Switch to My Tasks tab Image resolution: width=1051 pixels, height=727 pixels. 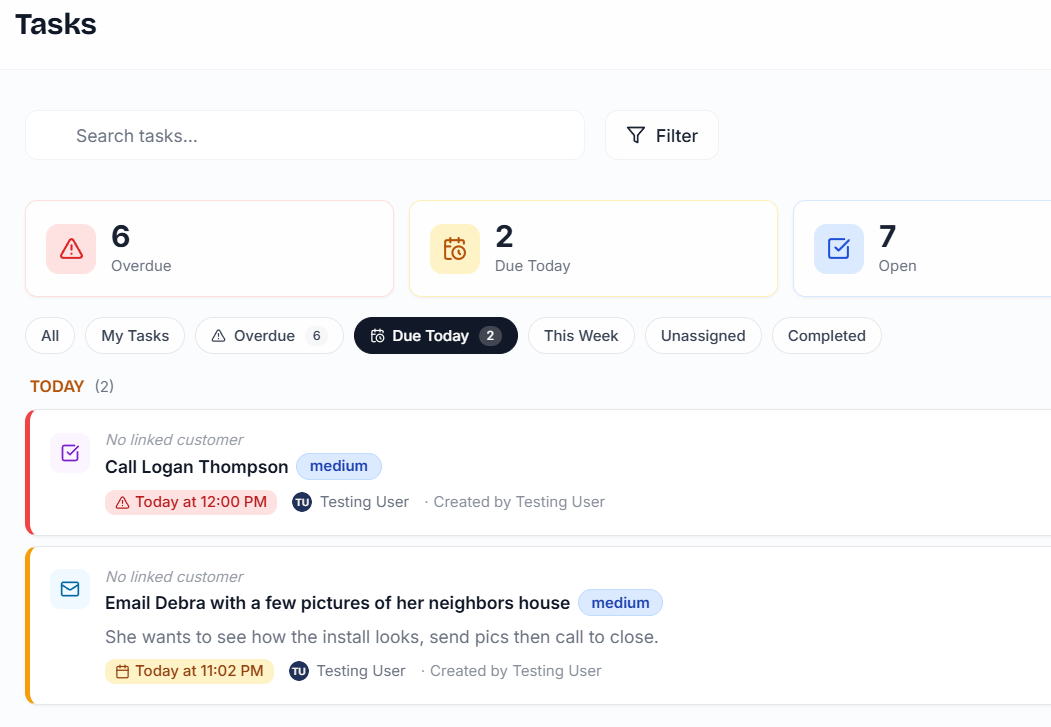[x=135, y=336]
